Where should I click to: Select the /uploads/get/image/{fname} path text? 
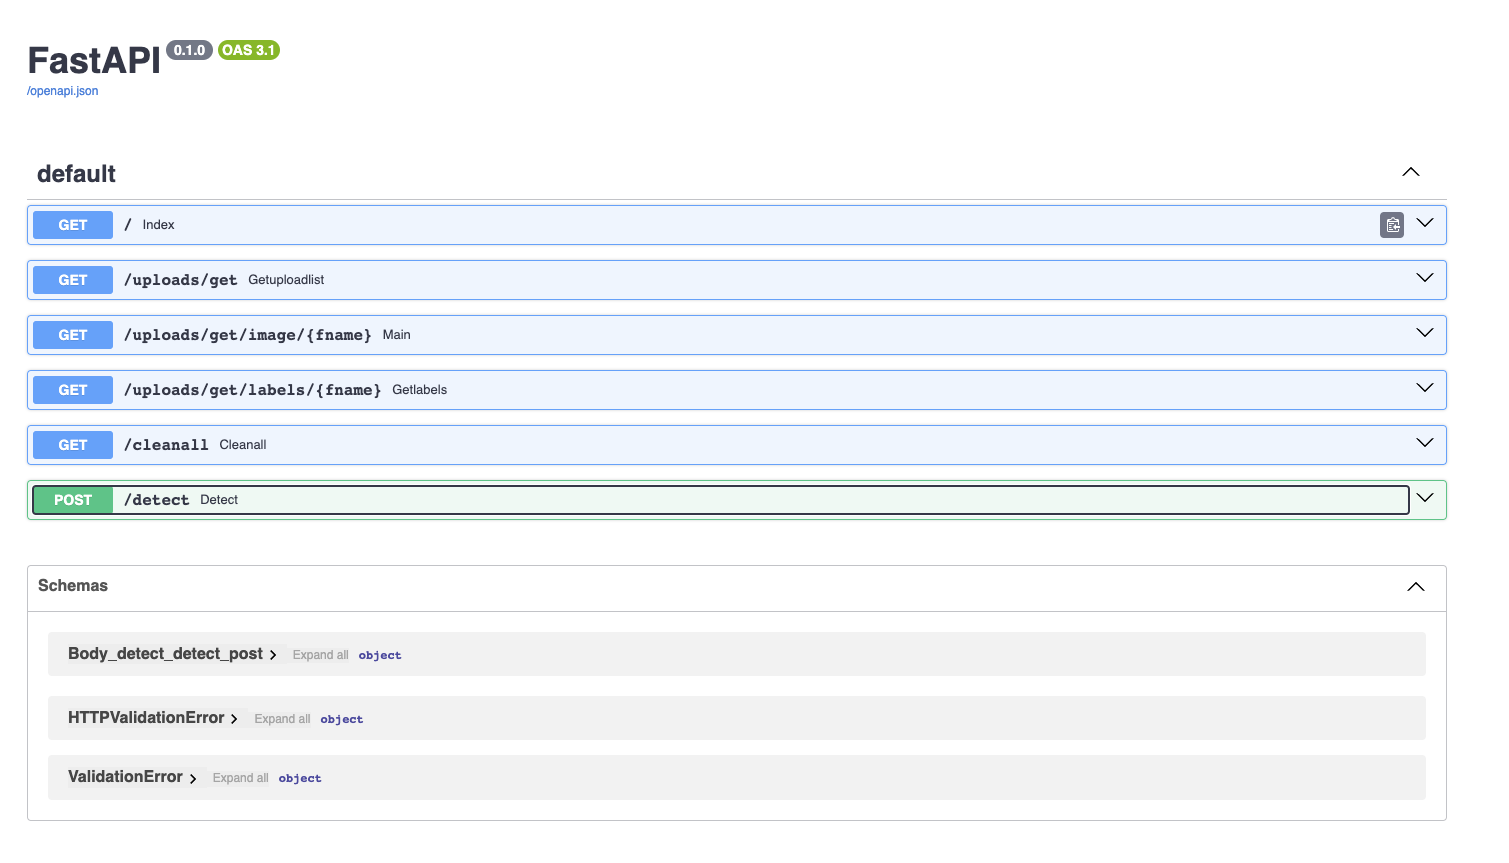[x=248, y=335]
